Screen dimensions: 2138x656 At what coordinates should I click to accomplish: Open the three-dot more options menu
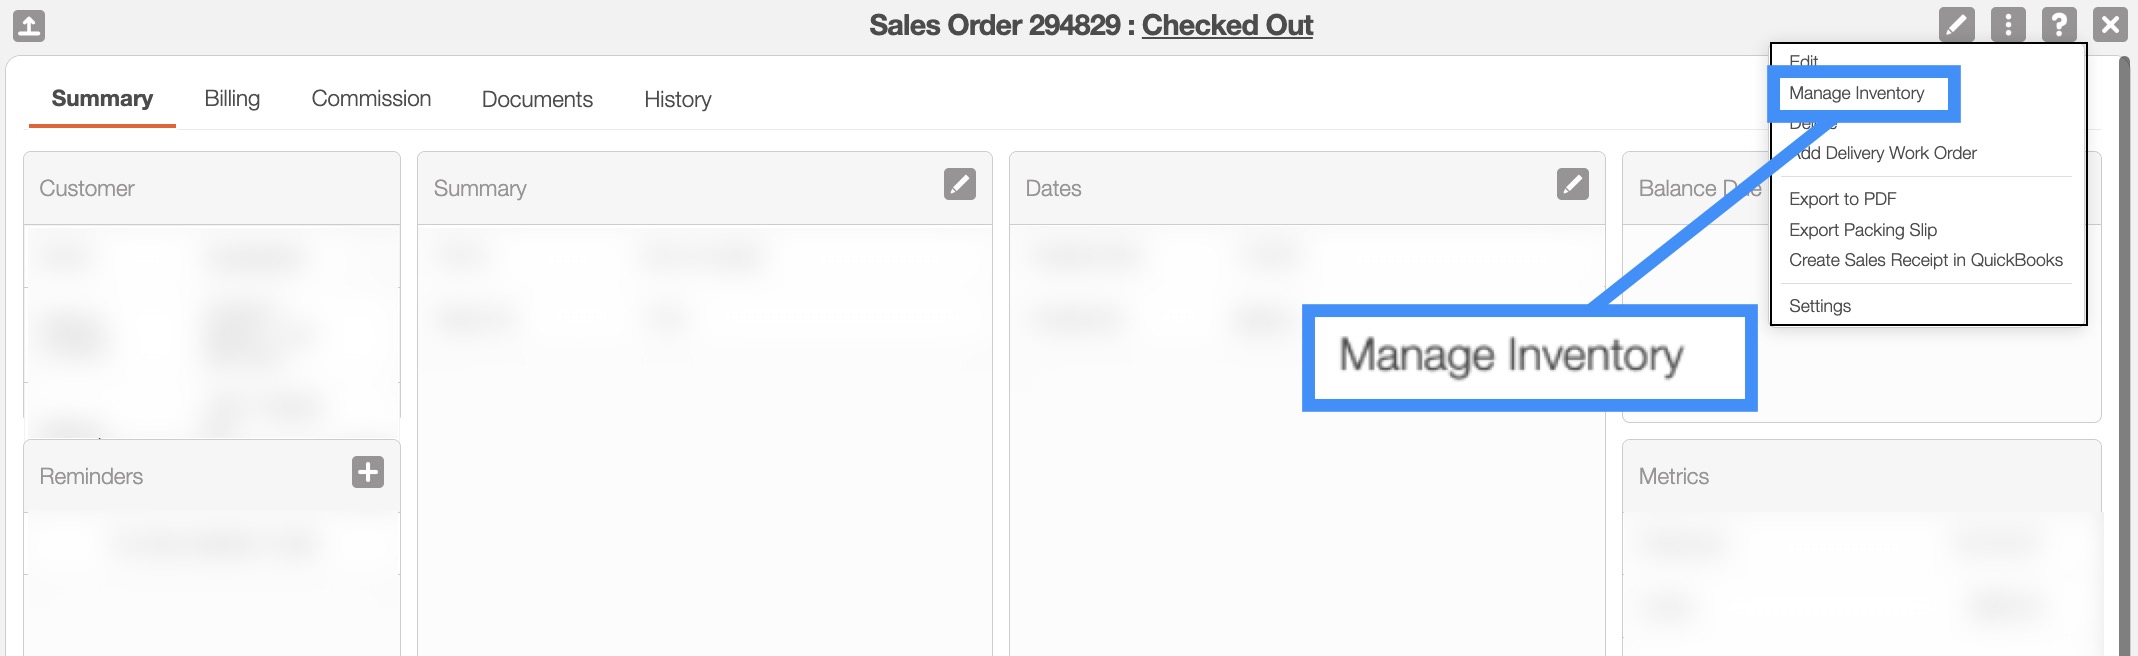click(2007, 24)
